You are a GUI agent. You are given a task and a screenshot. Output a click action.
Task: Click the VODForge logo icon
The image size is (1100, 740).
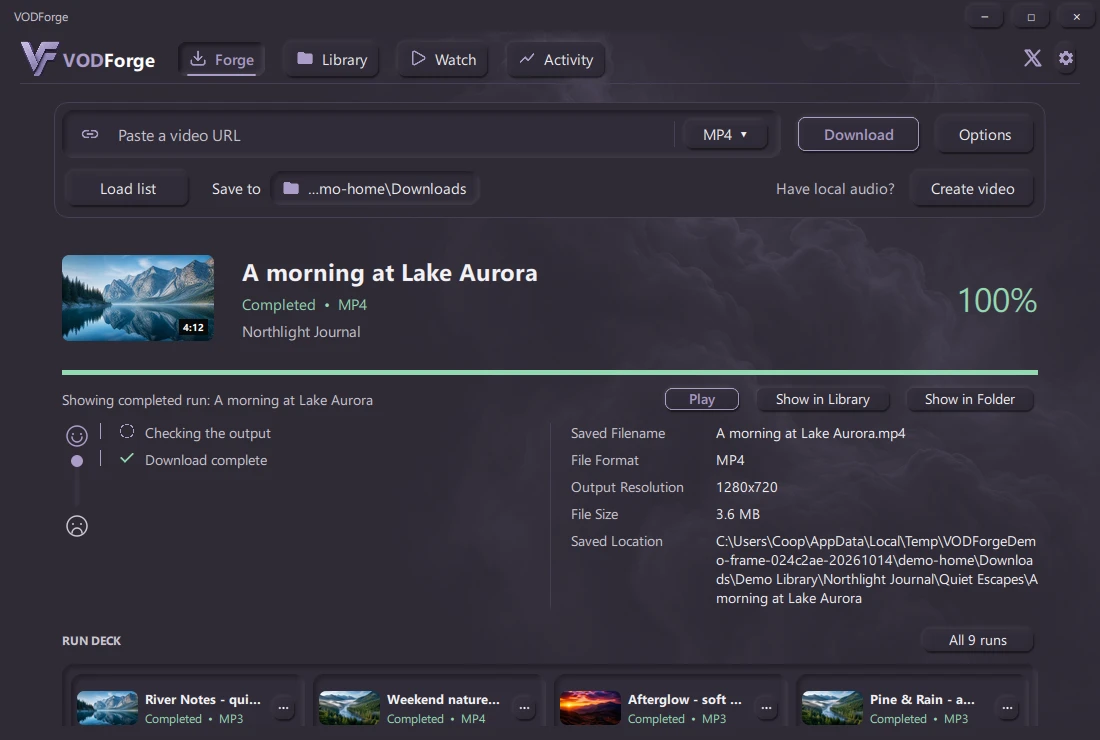coord(39,59)
